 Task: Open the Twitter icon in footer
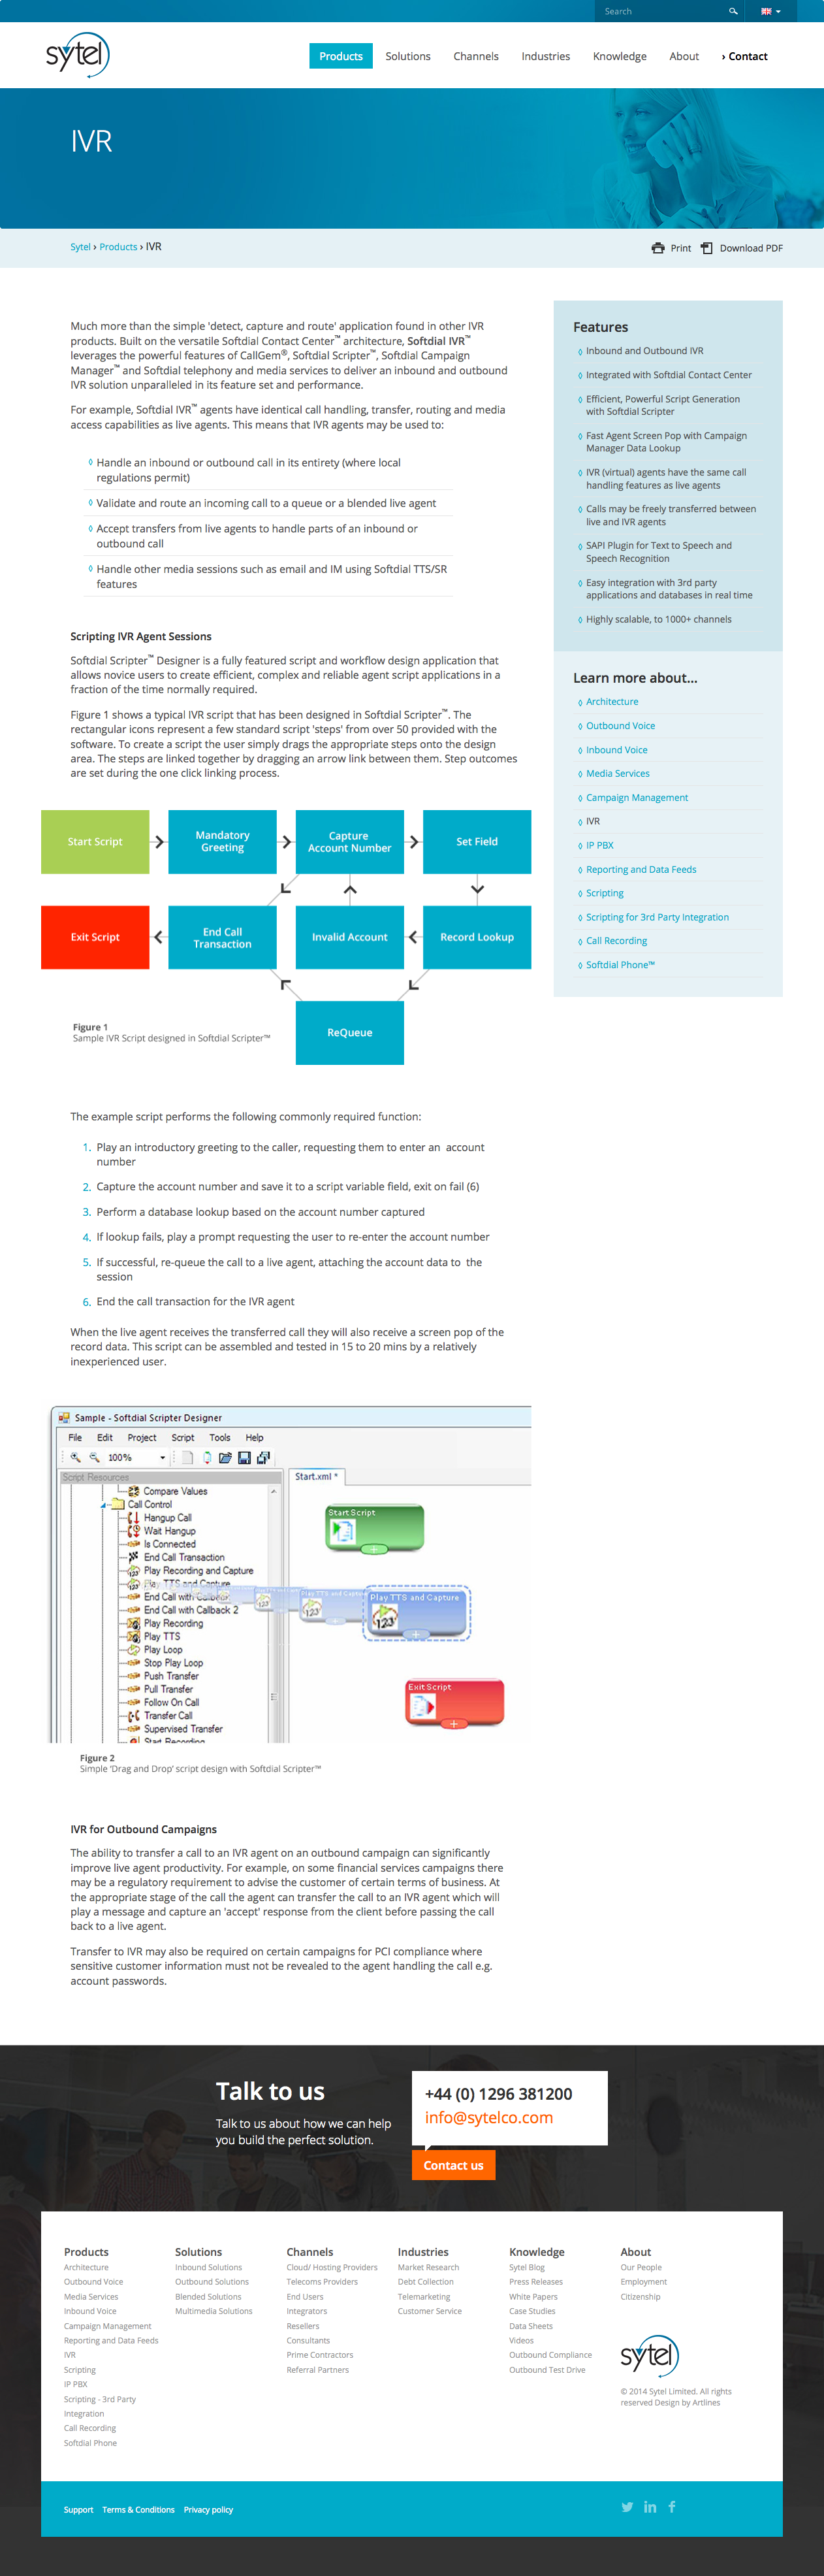click(x=627, y=2506)
